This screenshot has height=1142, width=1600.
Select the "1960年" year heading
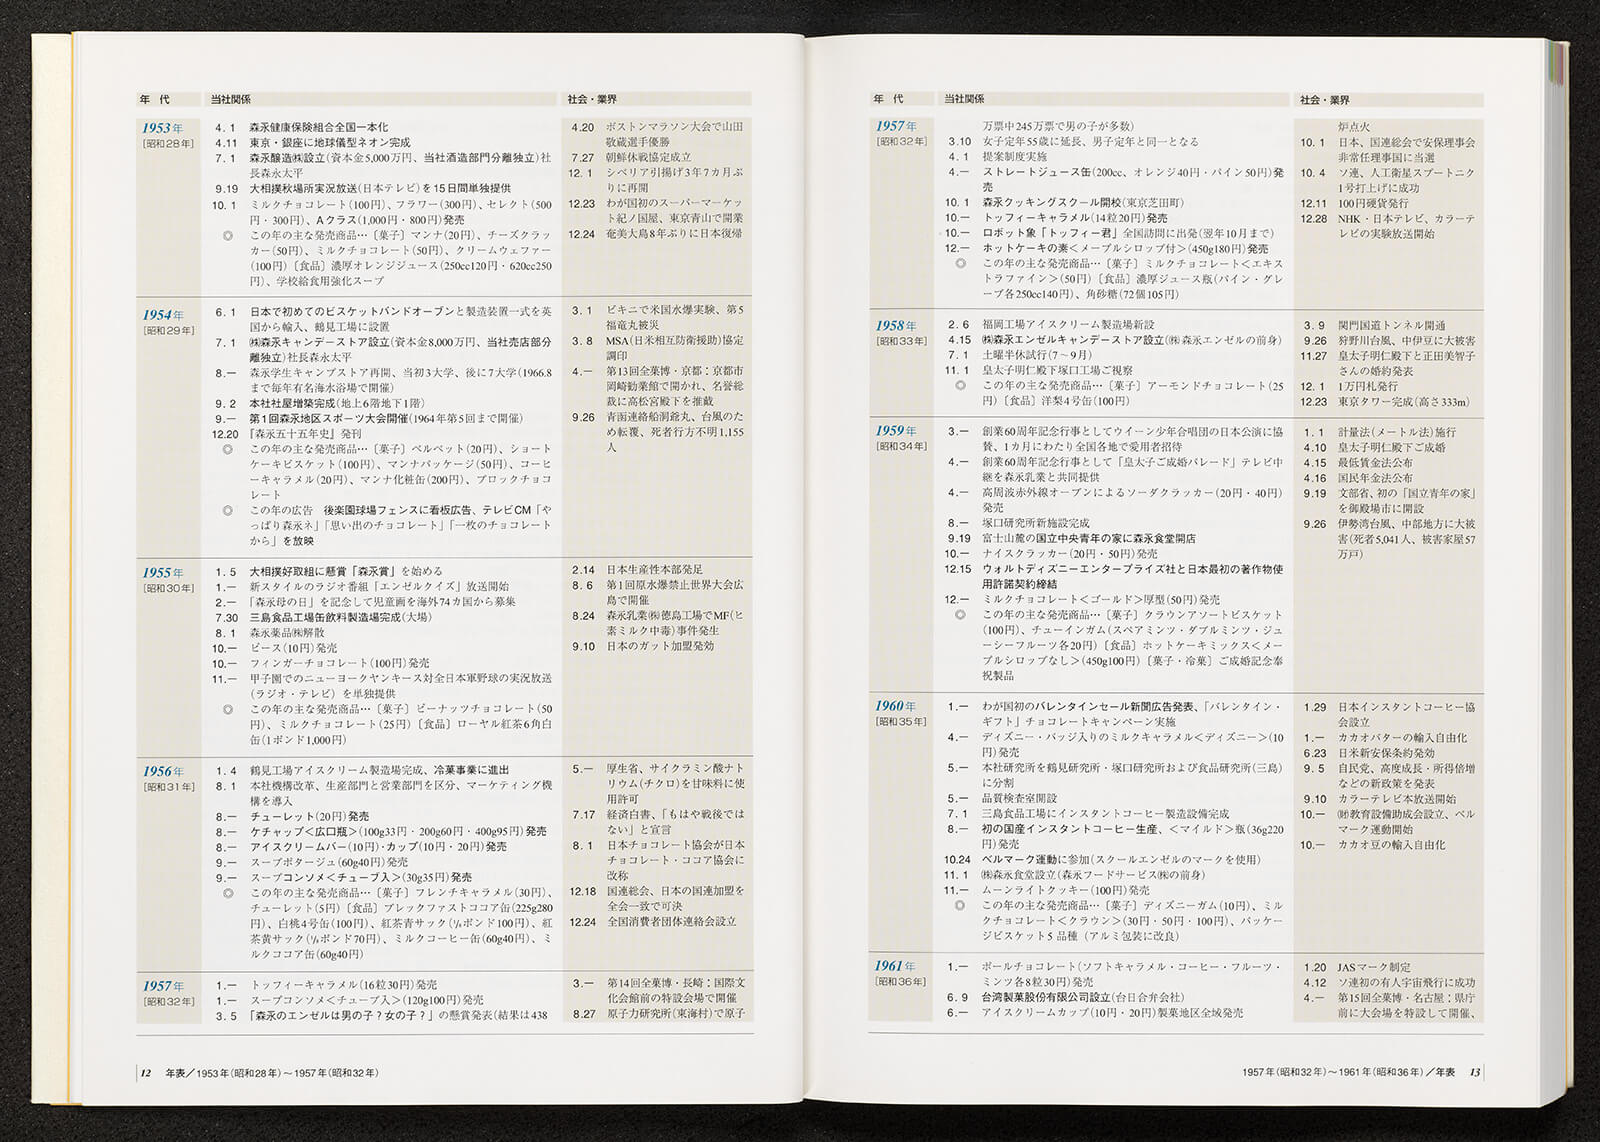point(896,706)
